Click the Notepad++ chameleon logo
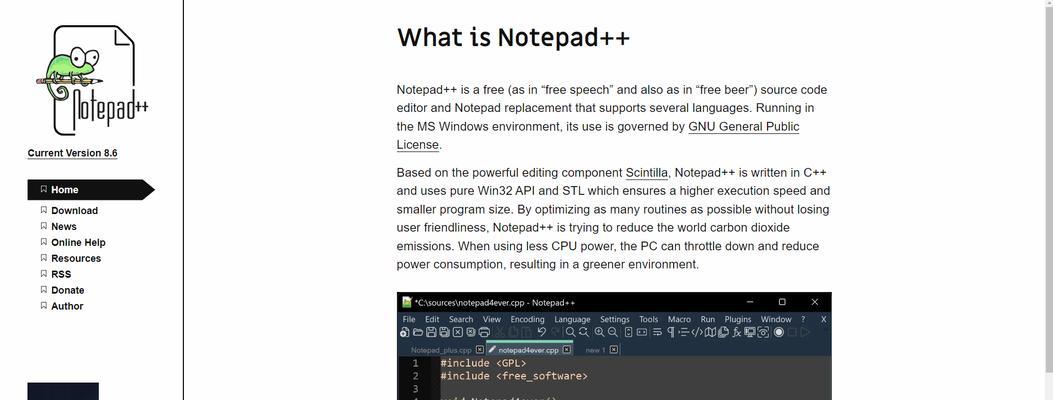Screen dimensions: 1053x400 [x=91, y=80]
